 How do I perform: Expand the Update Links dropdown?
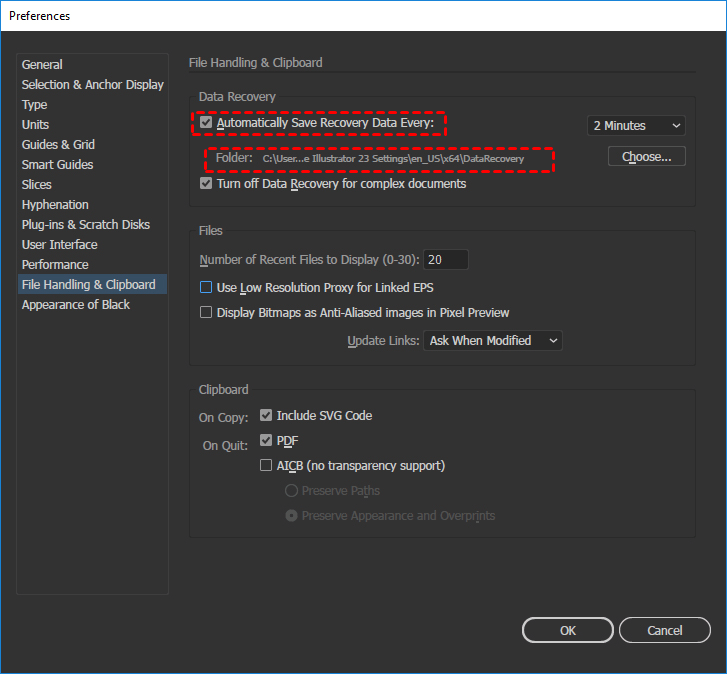(493, 341)
